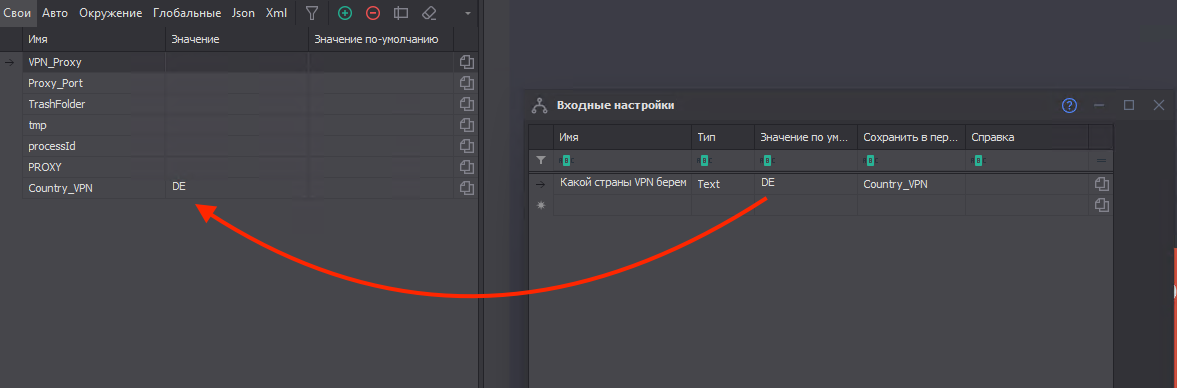This screenshot has width=1177, height=388.
Task: Select the PROXY variable name
Action: [x=44, y=167]
